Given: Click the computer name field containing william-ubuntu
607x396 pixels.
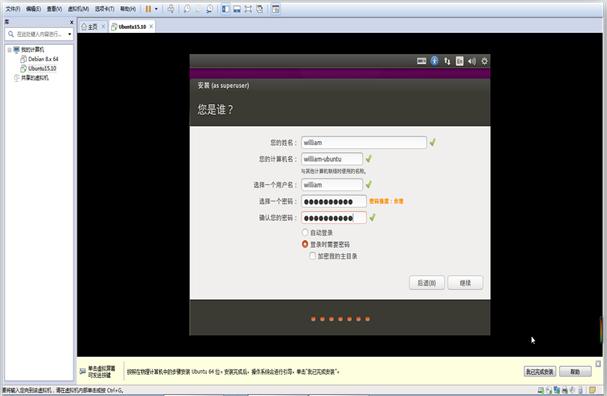Looking at the screenshot, I should [332, 159].
